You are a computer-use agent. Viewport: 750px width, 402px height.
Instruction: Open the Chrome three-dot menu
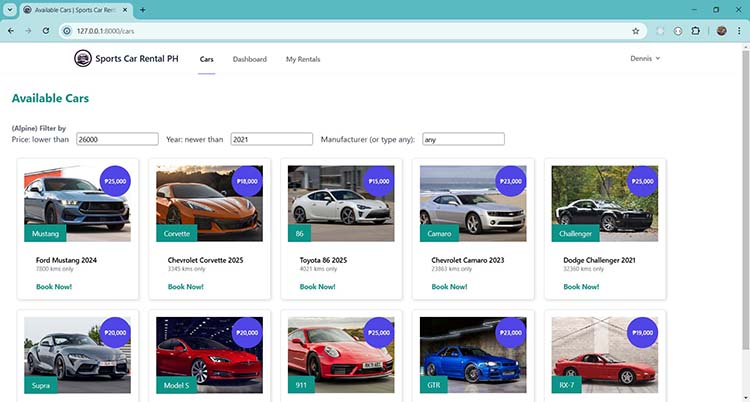coord(739,31)
